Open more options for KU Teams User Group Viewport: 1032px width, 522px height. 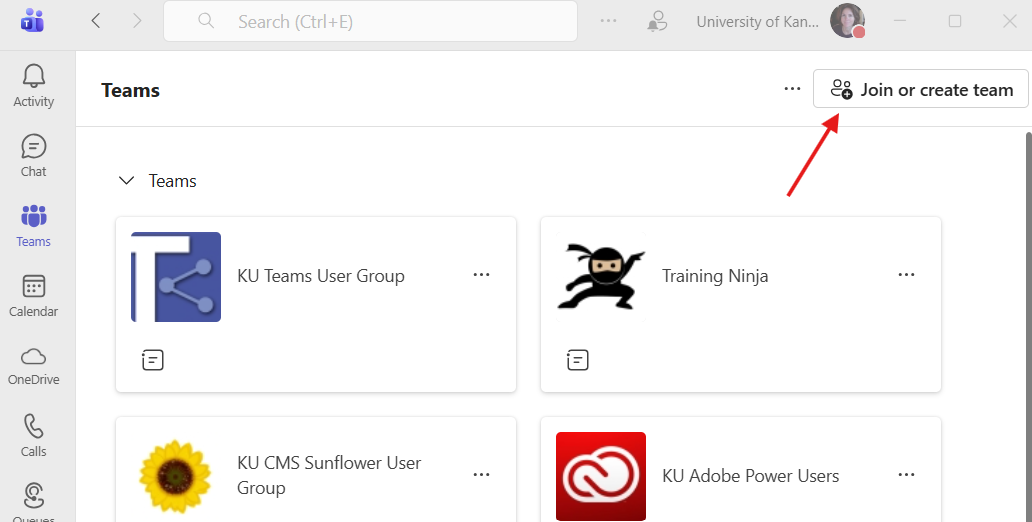(481, 275)
